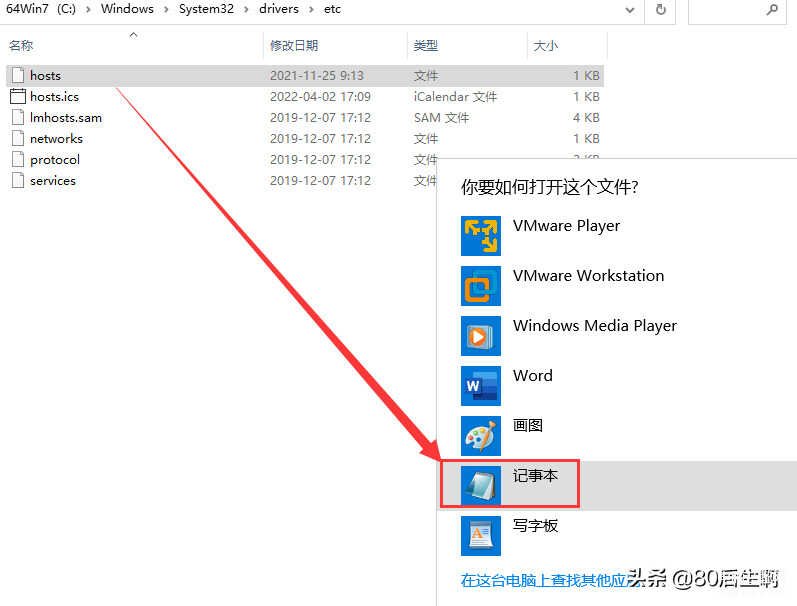This screenshot has height=606, width=797.
Task: Click the Windows Media Player icon
Action: pos(480,336)
